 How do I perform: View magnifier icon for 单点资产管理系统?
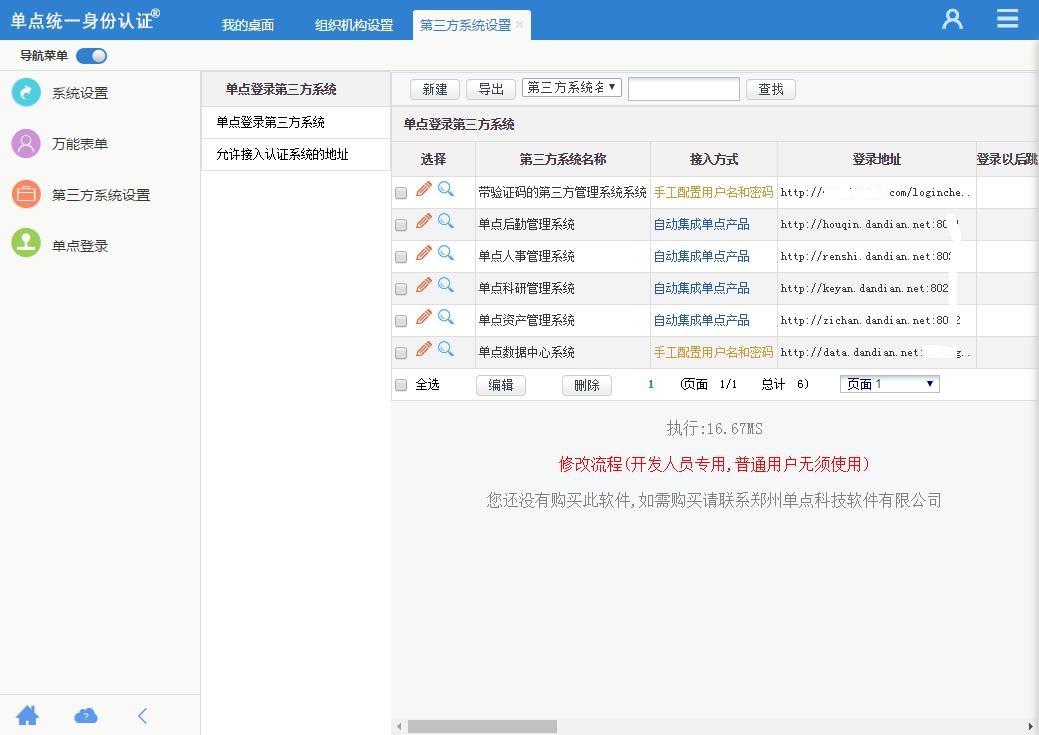coord(446,317)
